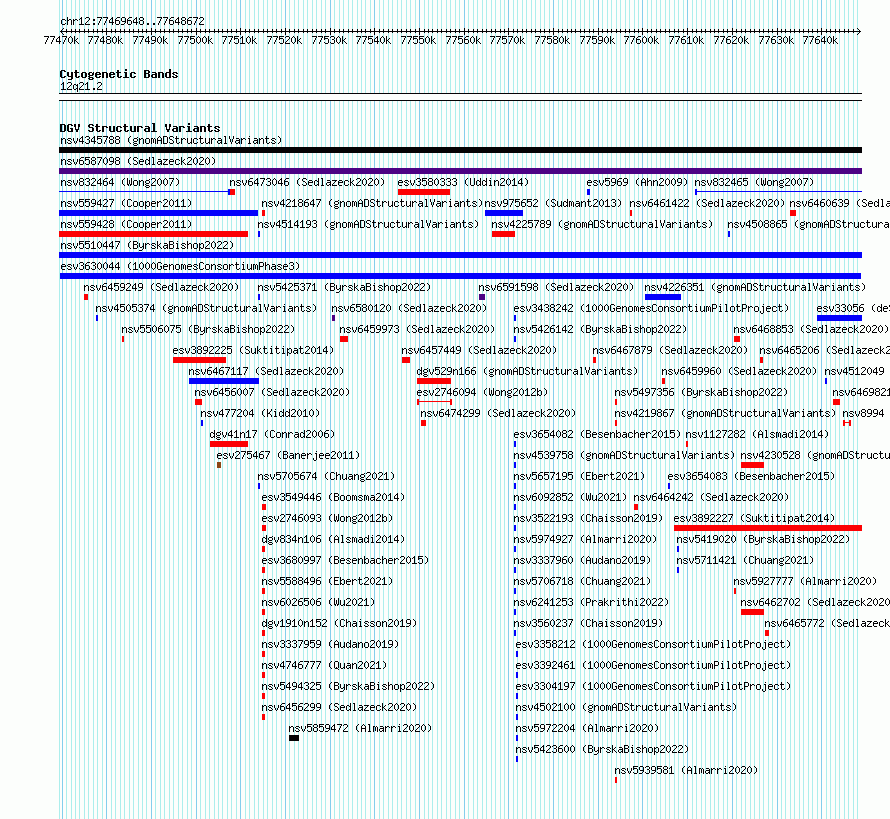Open nsv4218647 (gnomADStructuralVariants) label
The image size is (890, 819).
point(372,203)
